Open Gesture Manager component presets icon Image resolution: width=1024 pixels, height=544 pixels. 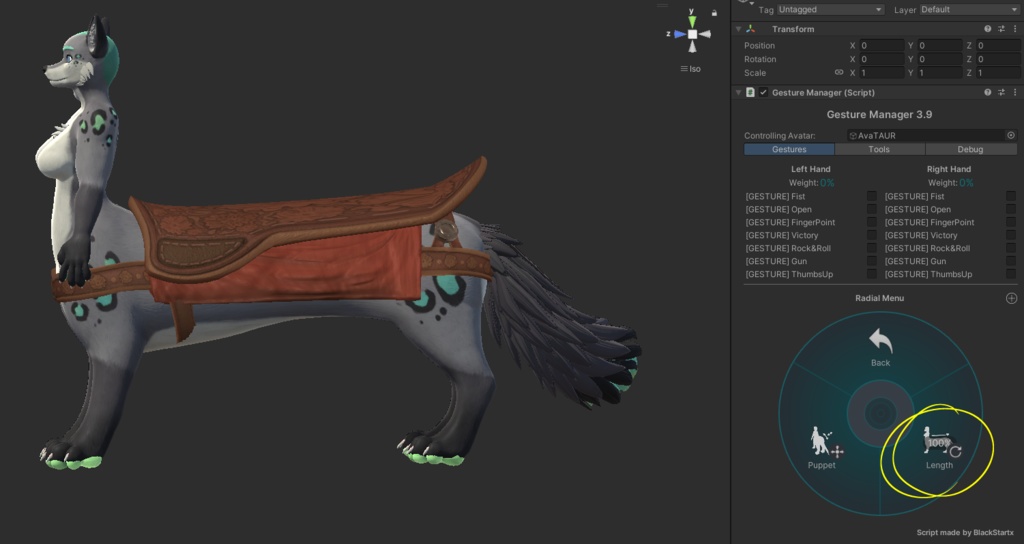point(1001,92)
